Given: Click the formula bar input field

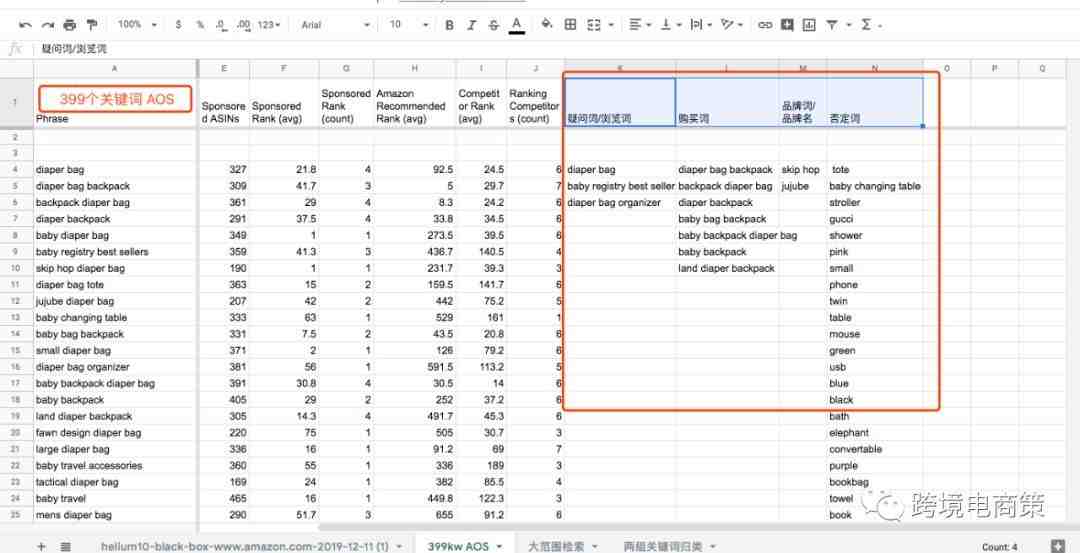Looking at the screenshot, I should 500,48.
